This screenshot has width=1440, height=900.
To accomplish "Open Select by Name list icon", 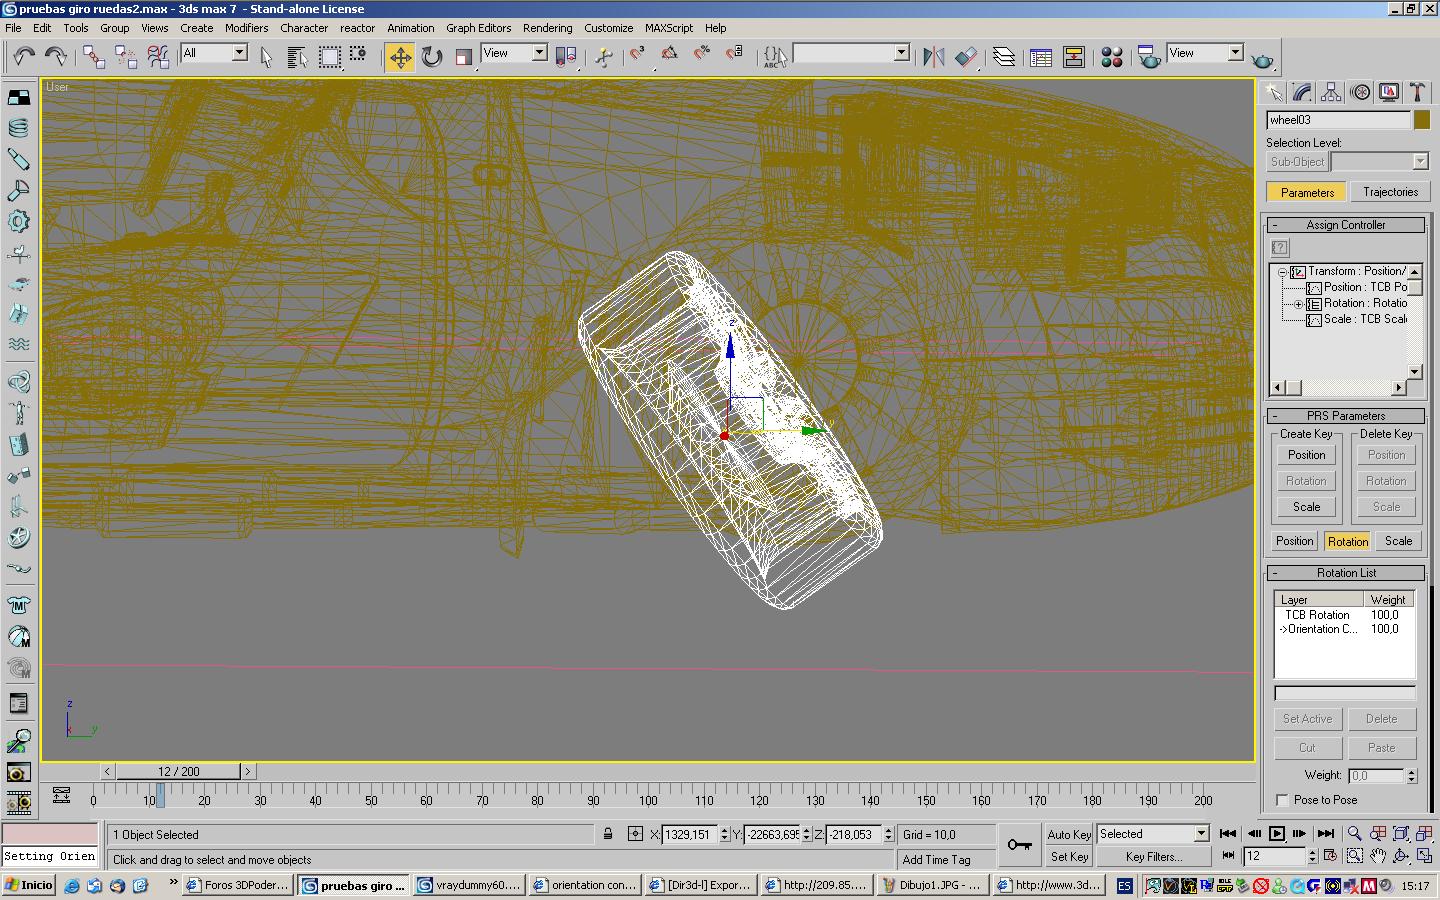I will [x=297, y=56].
